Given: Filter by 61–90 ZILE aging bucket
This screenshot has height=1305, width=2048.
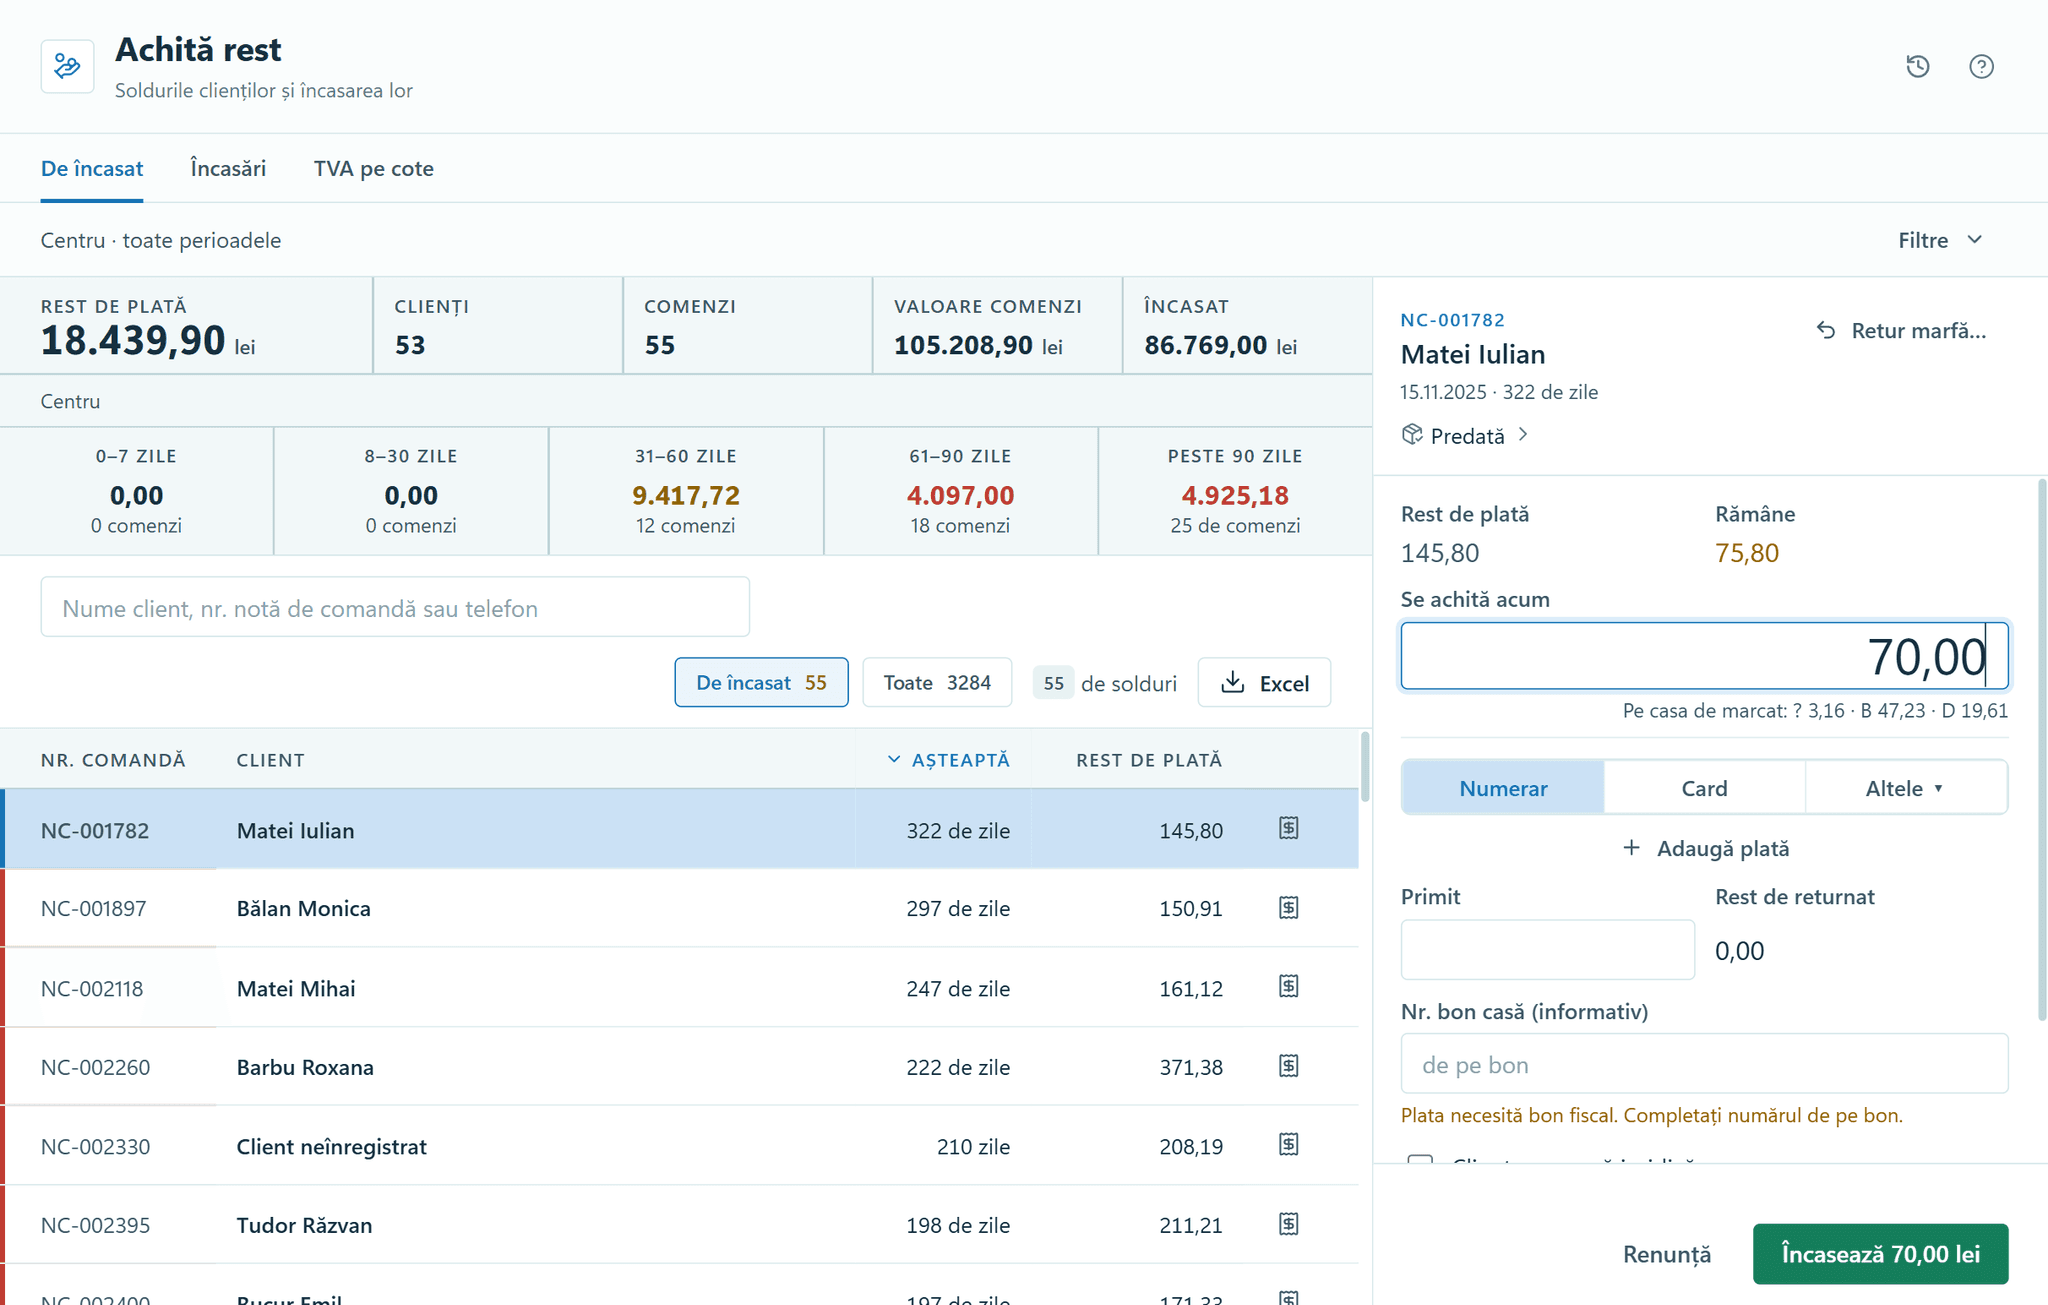Looking at the screenshot, I should (x=961, y=491).
